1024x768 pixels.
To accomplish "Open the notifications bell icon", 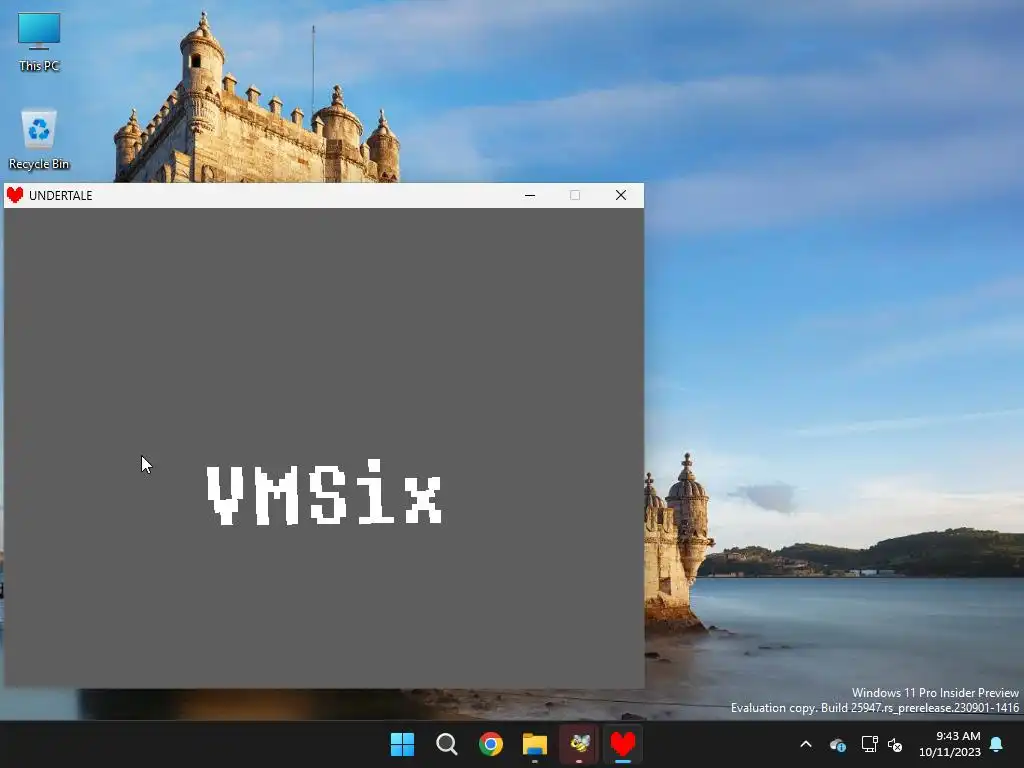I will [x=997, y=744].
